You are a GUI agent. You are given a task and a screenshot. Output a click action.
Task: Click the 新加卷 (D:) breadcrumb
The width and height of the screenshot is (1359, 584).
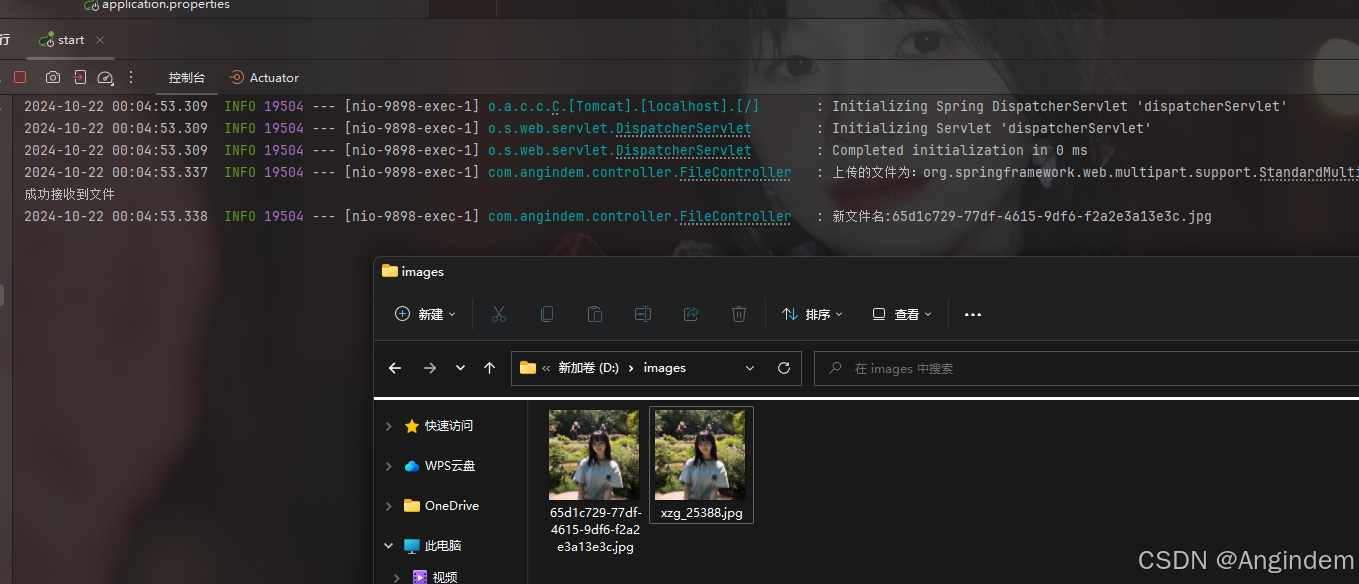tap(588, 368)
